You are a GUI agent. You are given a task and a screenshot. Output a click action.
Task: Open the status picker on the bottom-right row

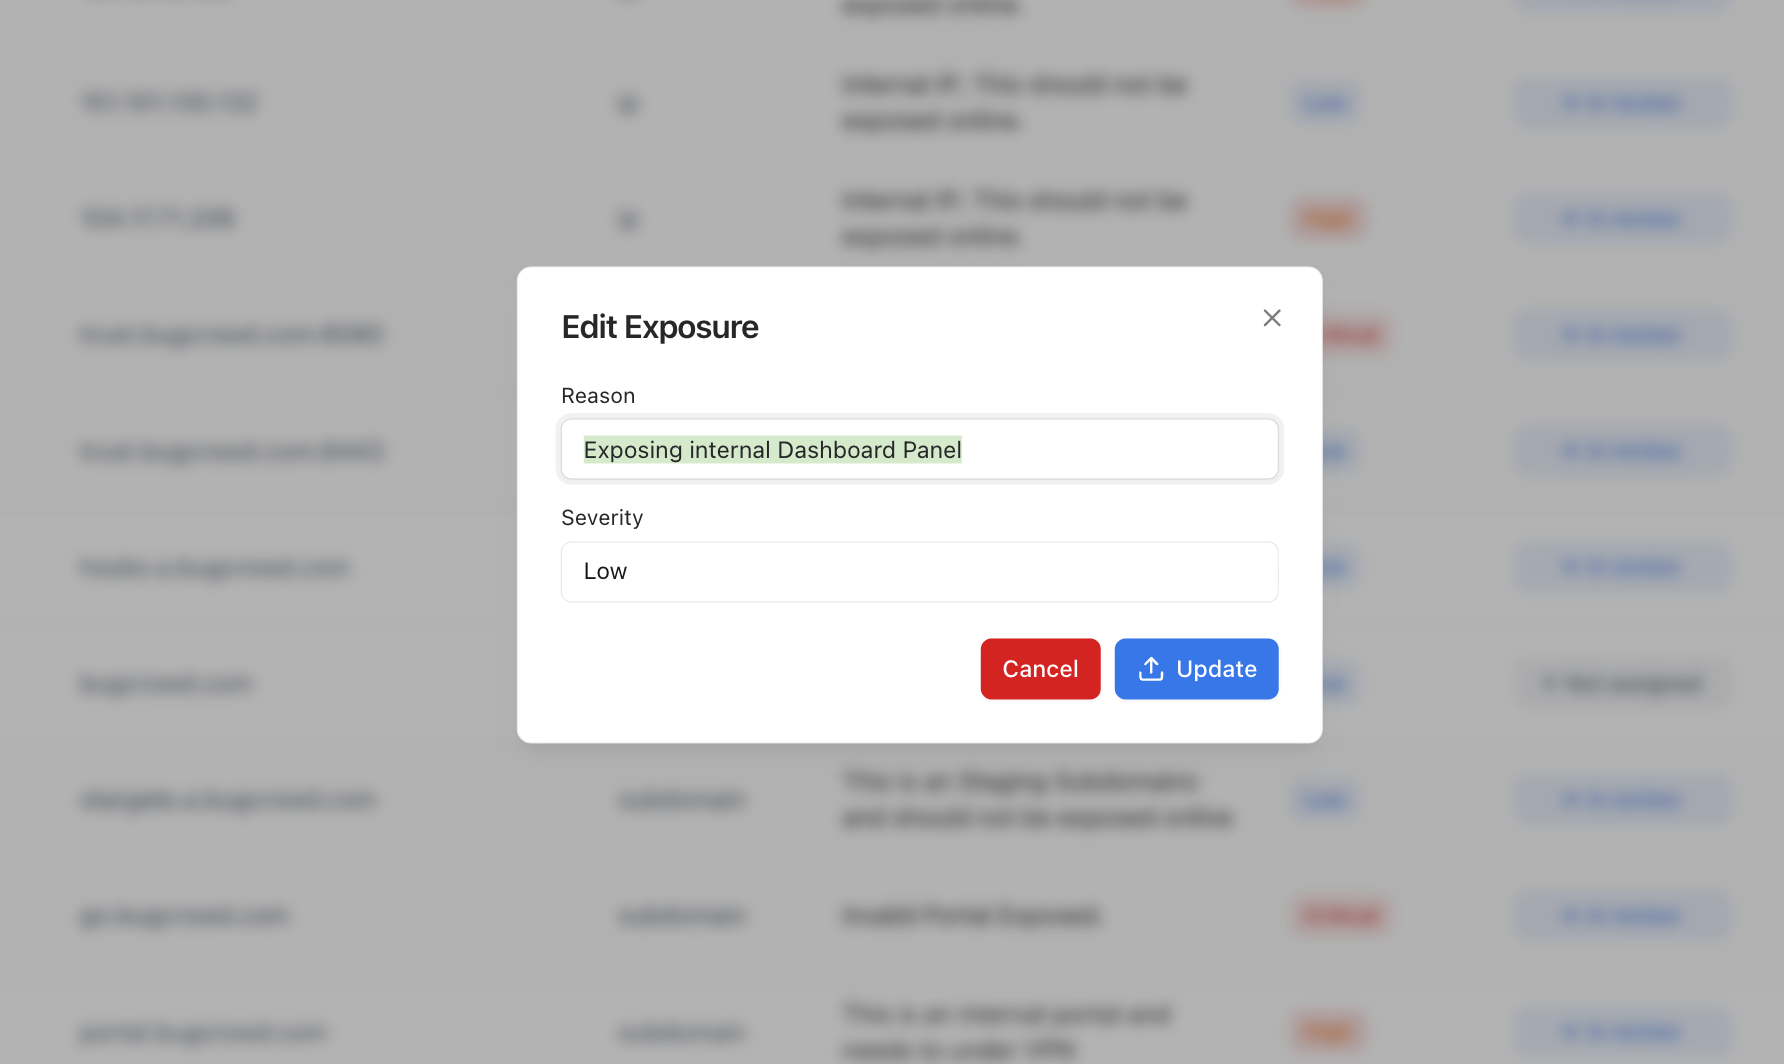[x=1624, y=1031]
